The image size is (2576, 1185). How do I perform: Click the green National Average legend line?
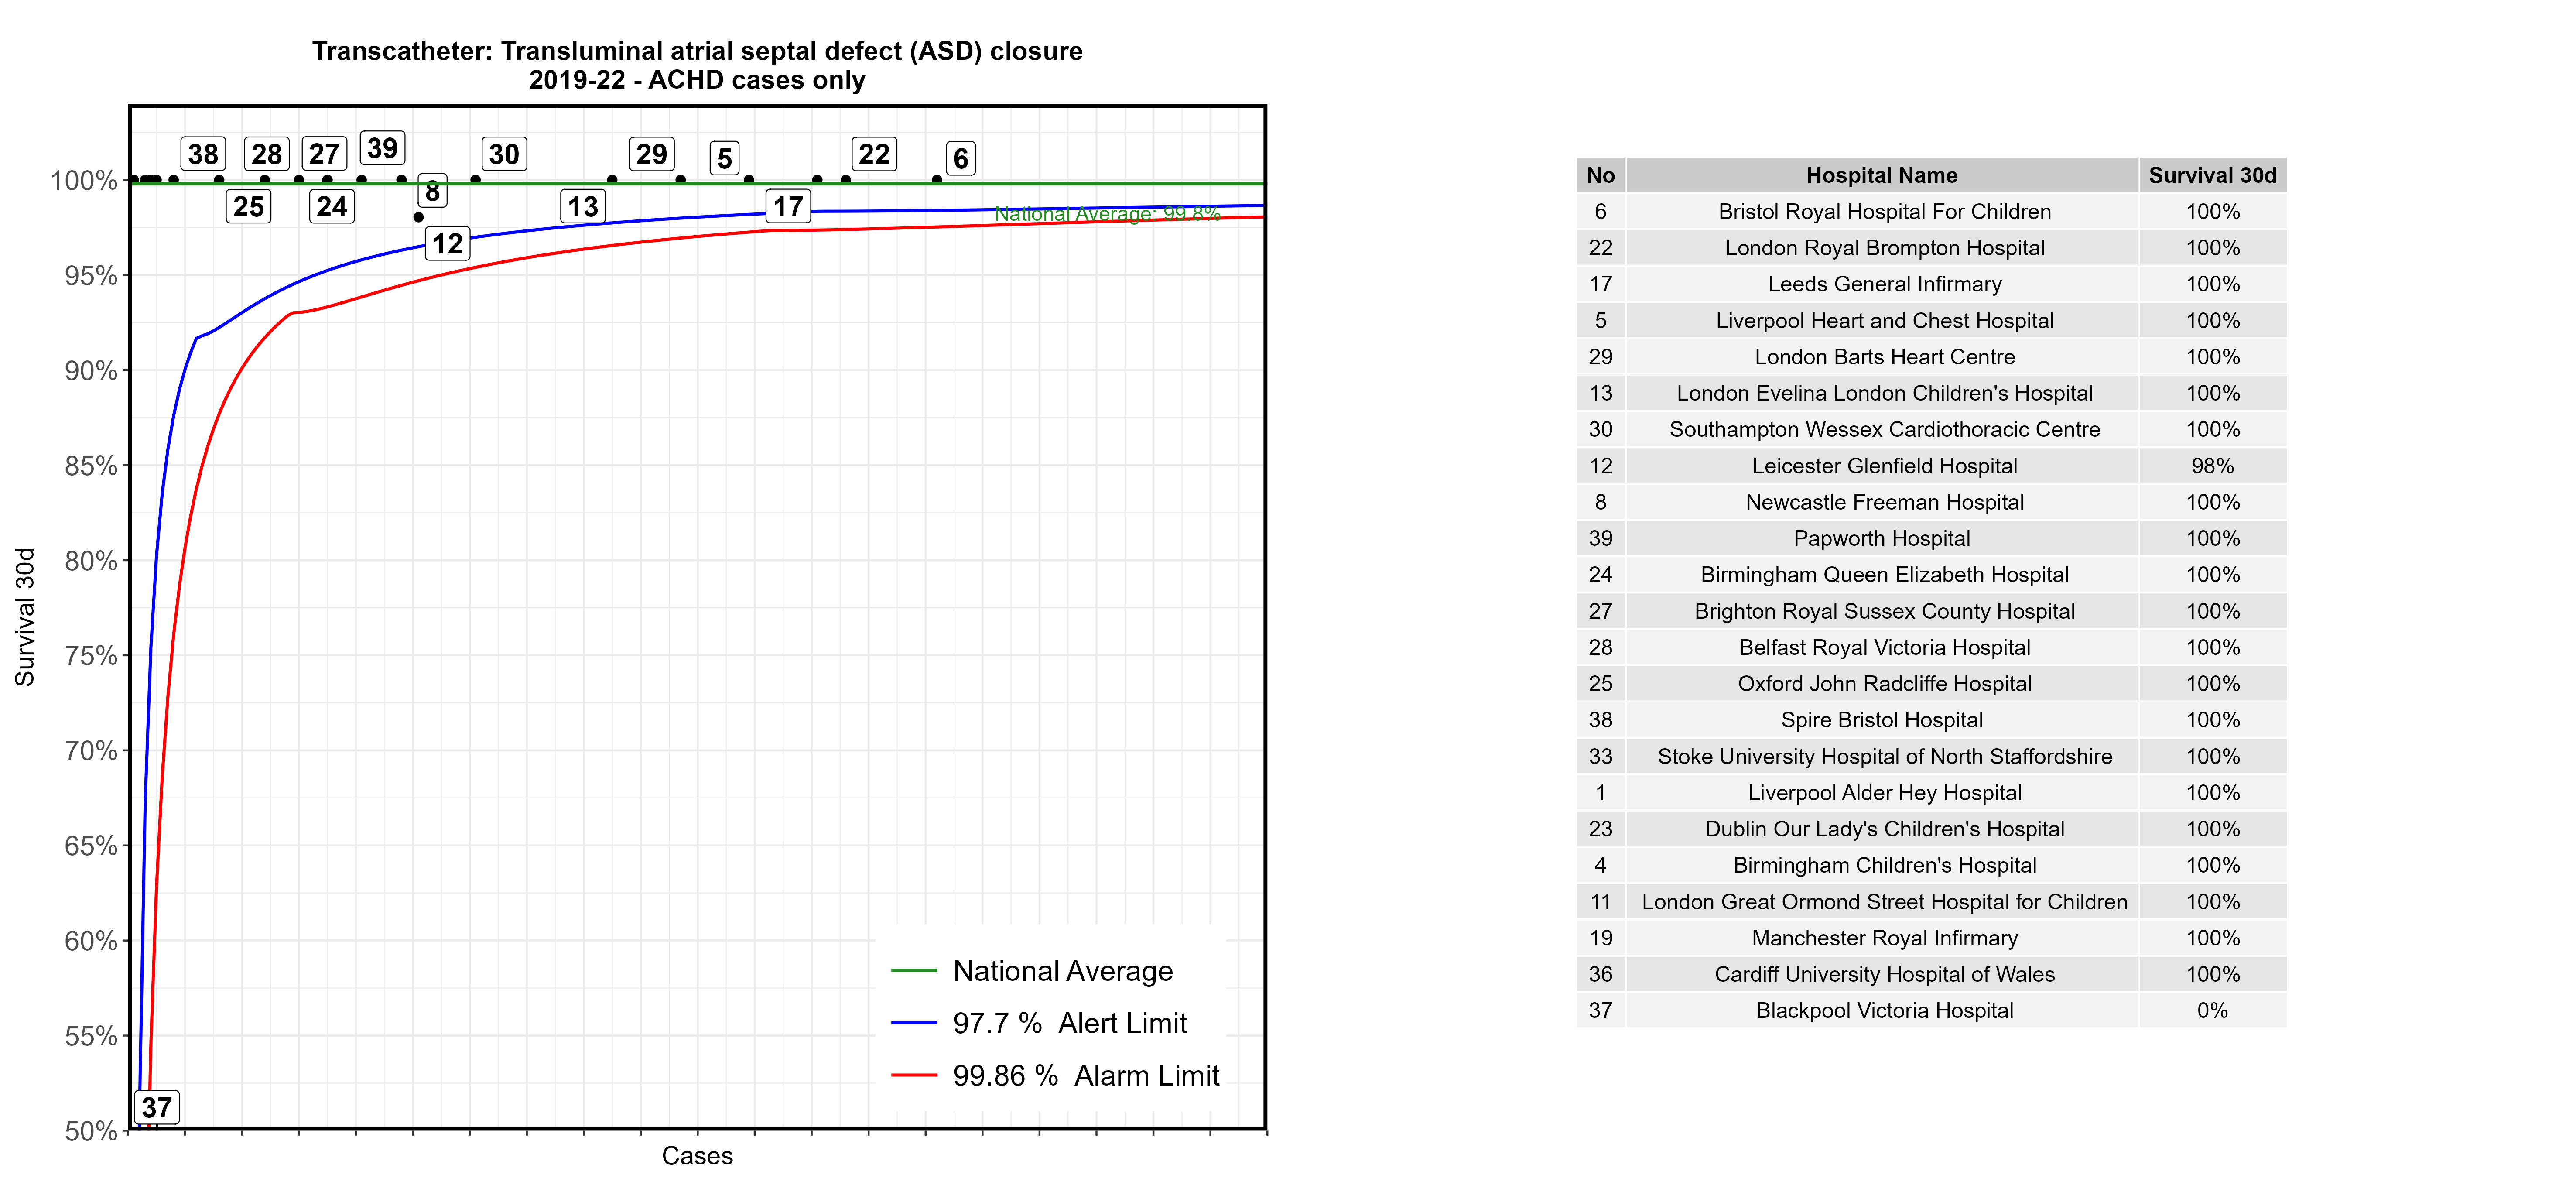(x=914, y=970)
